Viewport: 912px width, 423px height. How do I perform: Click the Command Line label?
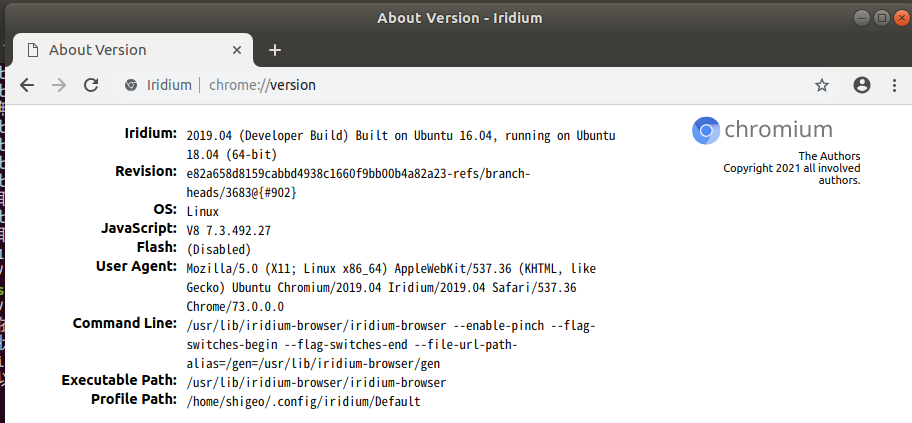pos(124,323)
